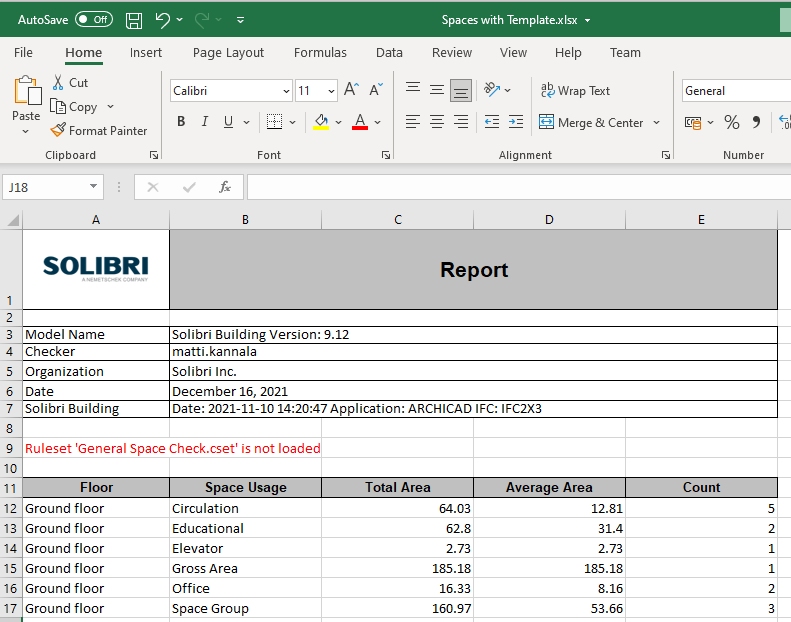Select Top Align icon
This screenshot has height=622, width=791.
[x=413, y=89]
